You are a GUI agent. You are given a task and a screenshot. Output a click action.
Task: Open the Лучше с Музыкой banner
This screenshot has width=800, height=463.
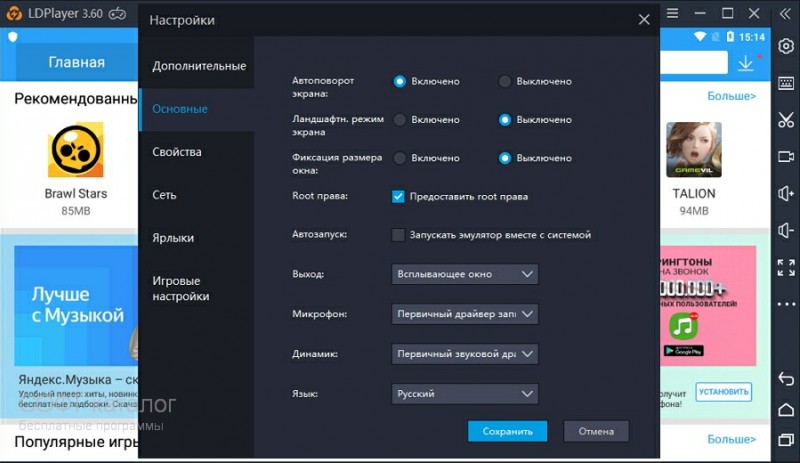click(77, 306)
